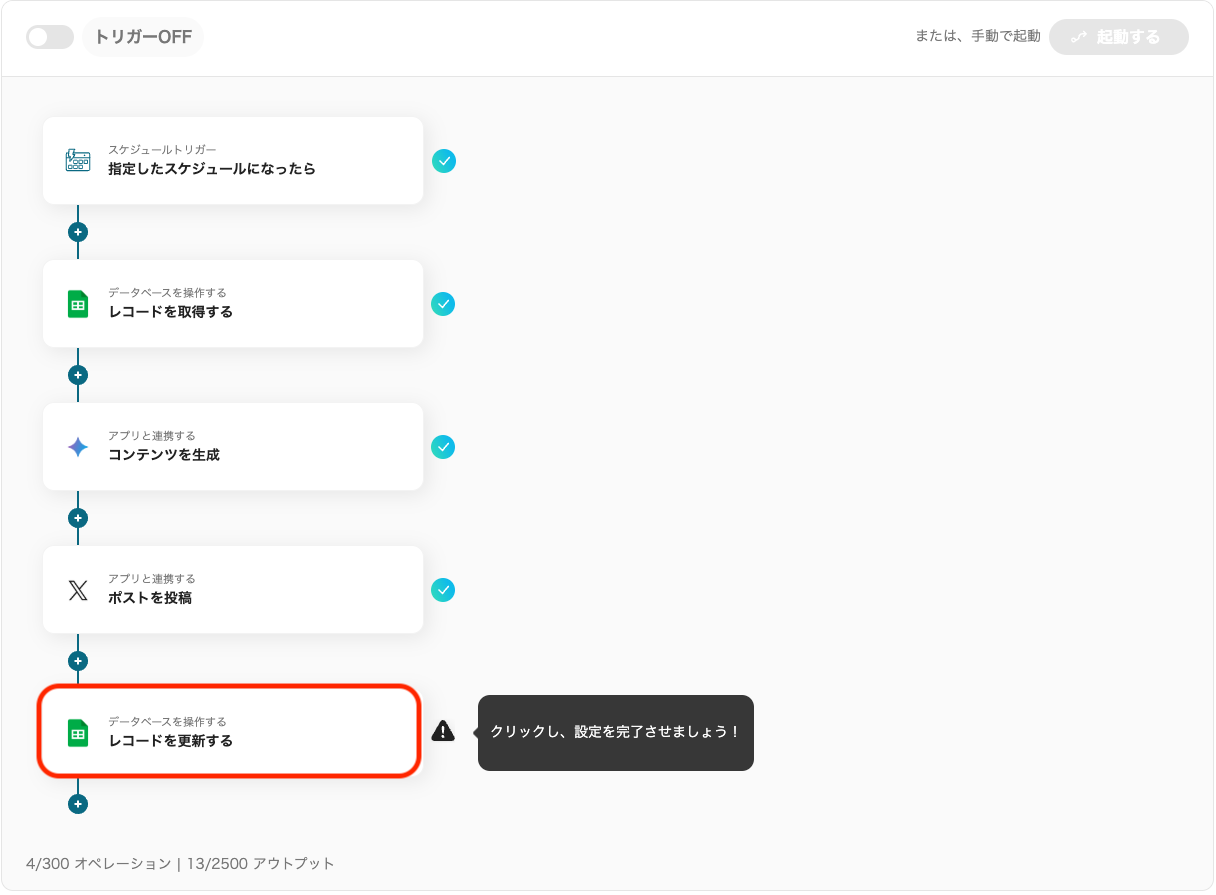Click the アプリと連携する caption above ポストを投稿
Screen dimensions: 1216x895
tap(152, 579)
